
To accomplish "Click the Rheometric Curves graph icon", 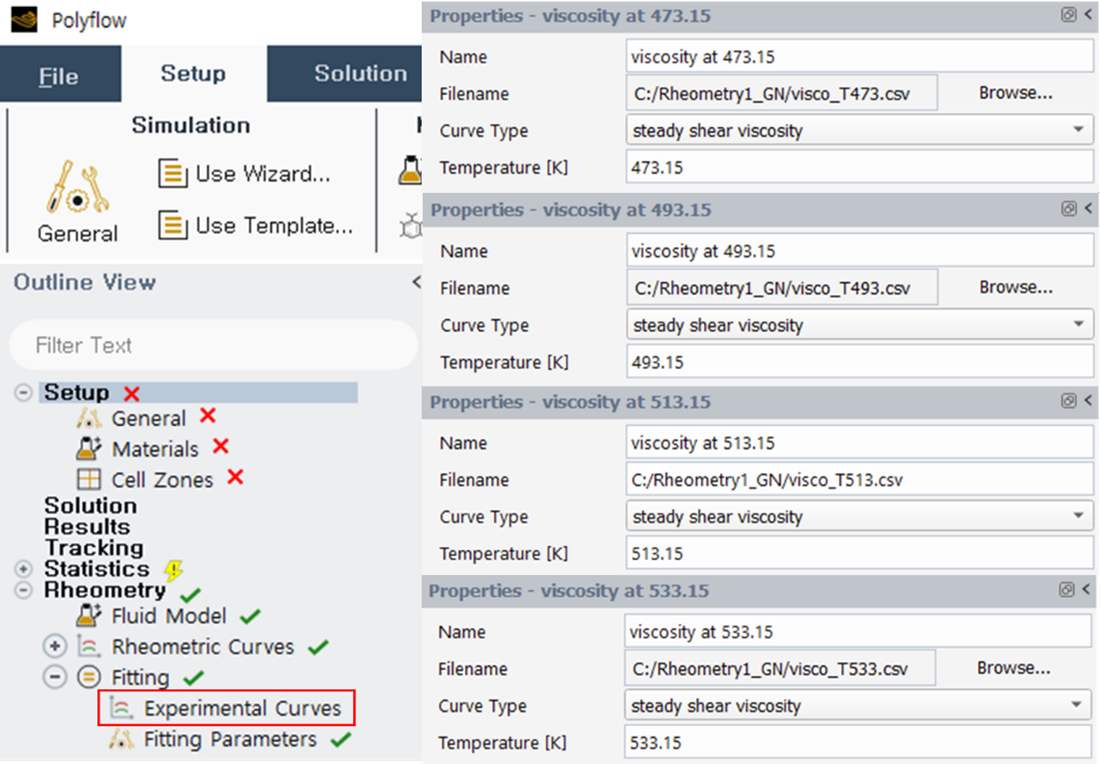I will click(x=89, y=647).
